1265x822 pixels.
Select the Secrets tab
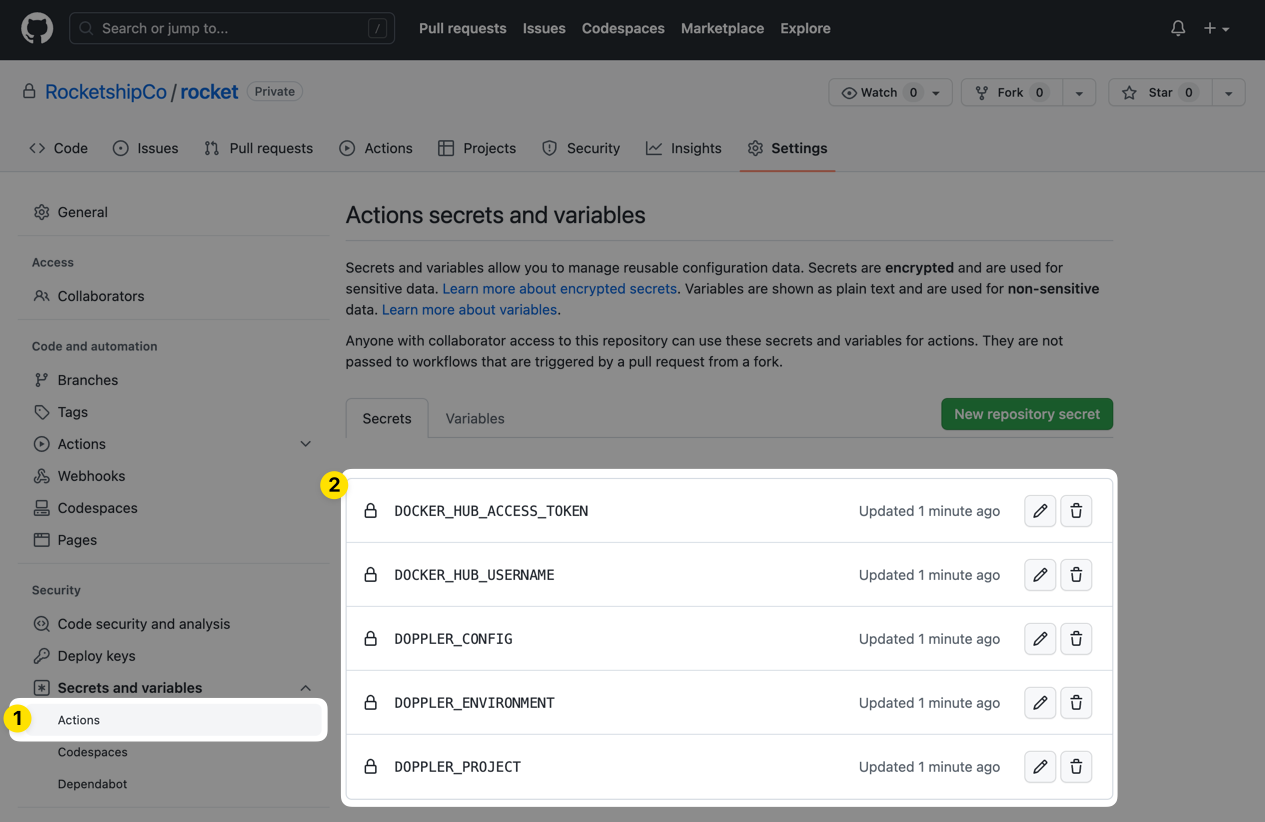(387, 418)
